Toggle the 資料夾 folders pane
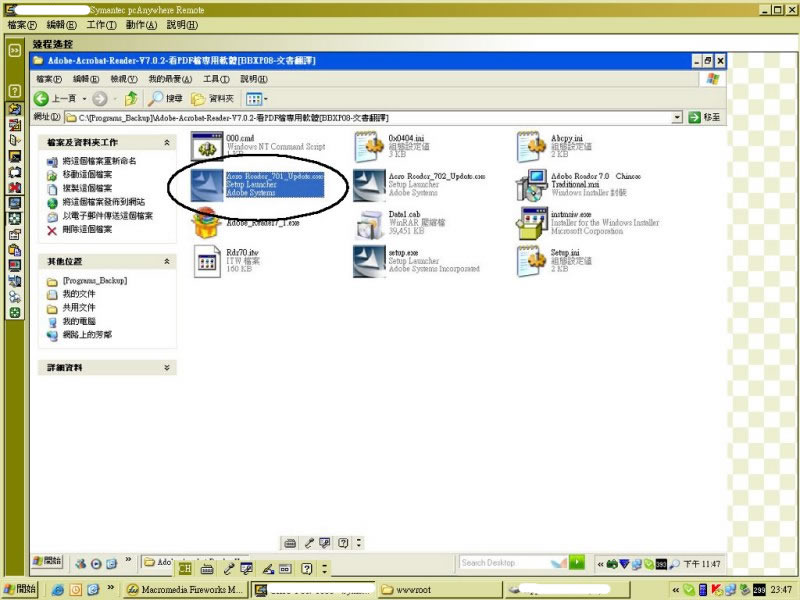This screenshot has width=800, height=600. [212, 98]
